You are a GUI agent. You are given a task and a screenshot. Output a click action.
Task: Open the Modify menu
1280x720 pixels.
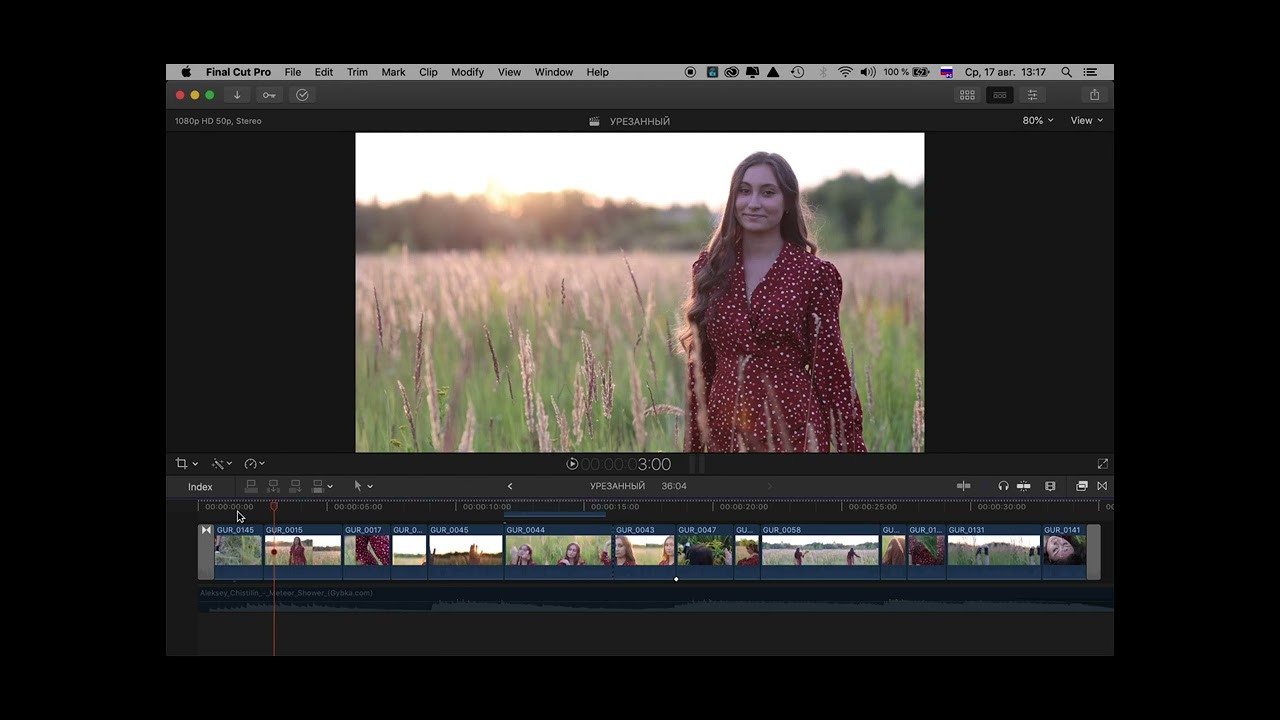click(x=467, y=72)
